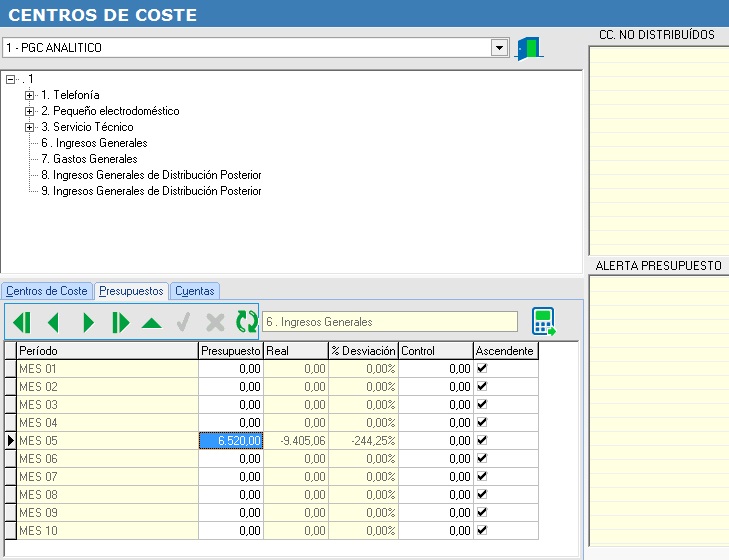Cancel edit with the X icon
Viewport: 729px width, 560px height.
215,322
